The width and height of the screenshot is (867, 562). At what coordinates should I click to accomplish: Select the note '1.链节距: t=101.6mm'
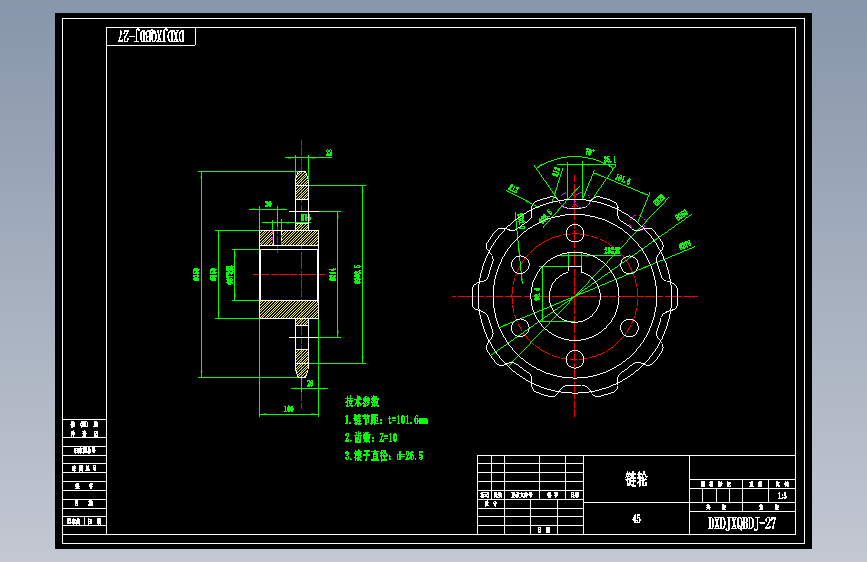[x=386, y=420]
